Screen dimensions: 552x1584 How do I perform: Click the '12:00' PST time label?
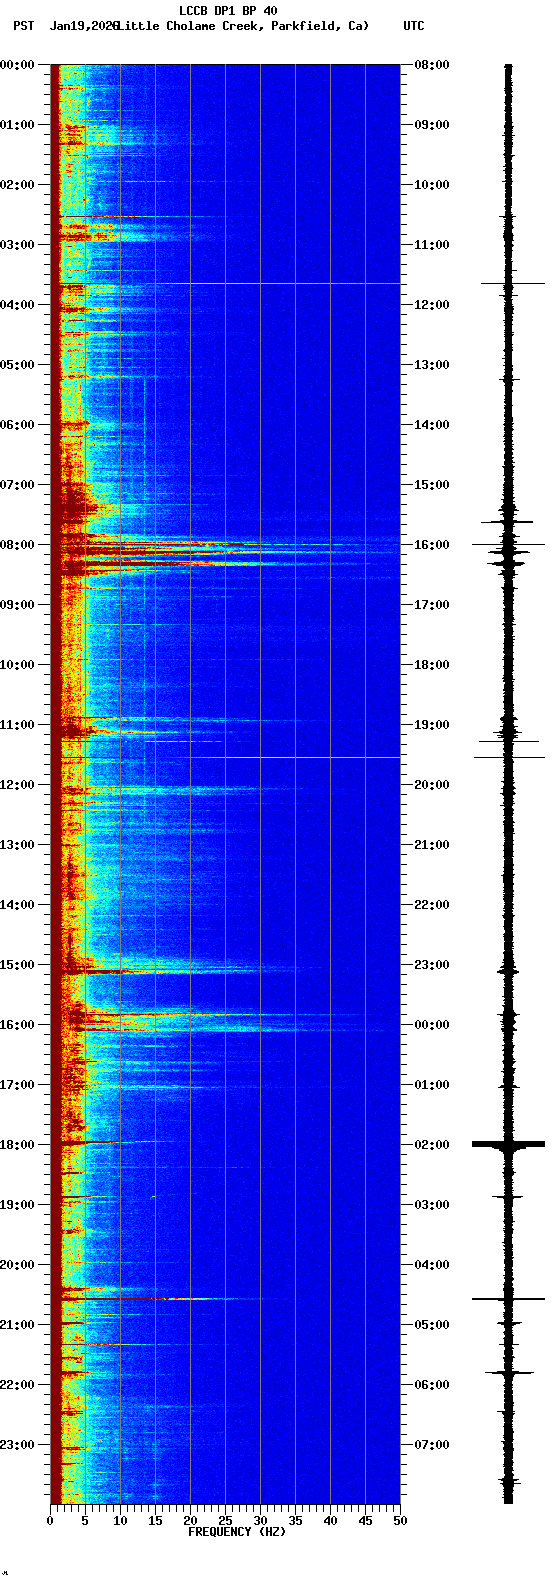[x=17, y=785]
